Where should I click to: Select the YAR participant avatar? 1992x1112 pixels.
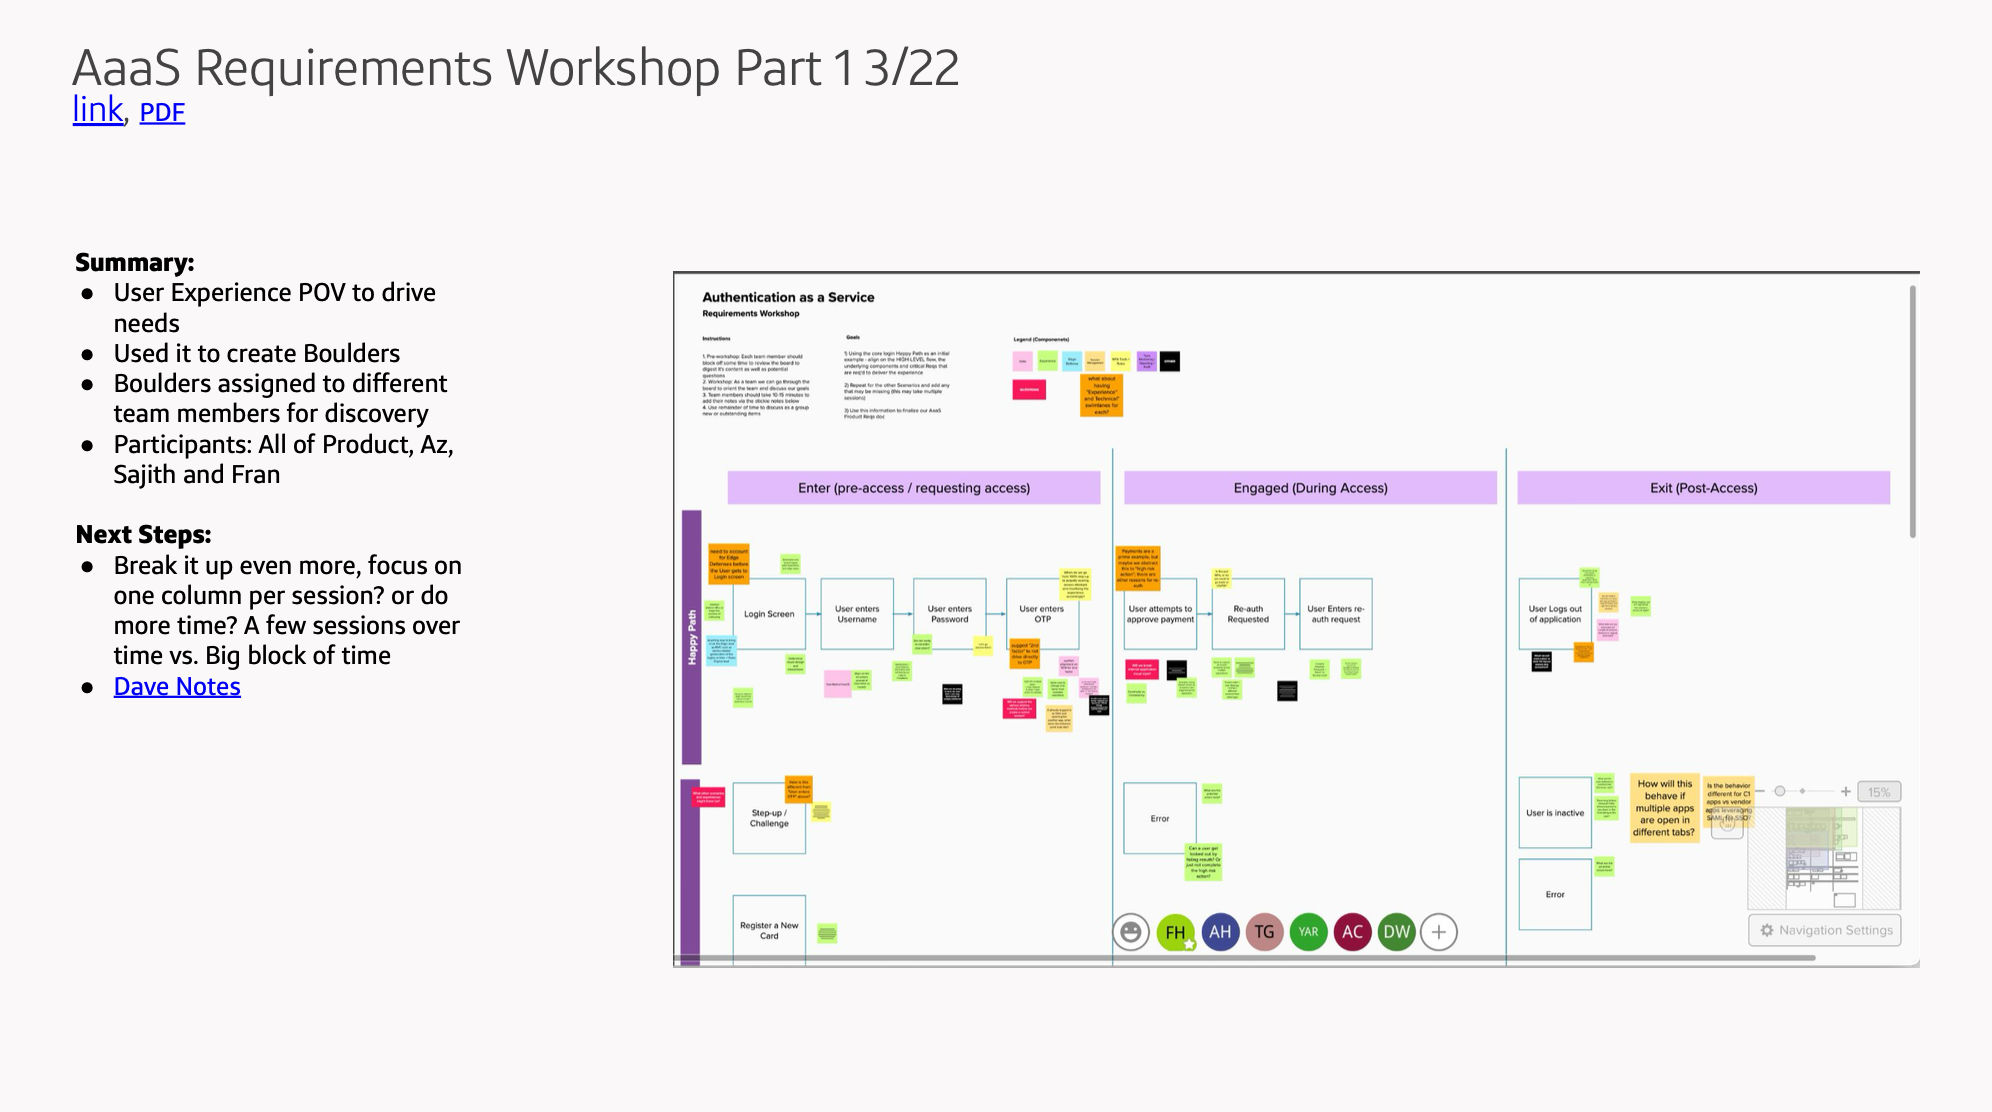tap(1308, 932)
